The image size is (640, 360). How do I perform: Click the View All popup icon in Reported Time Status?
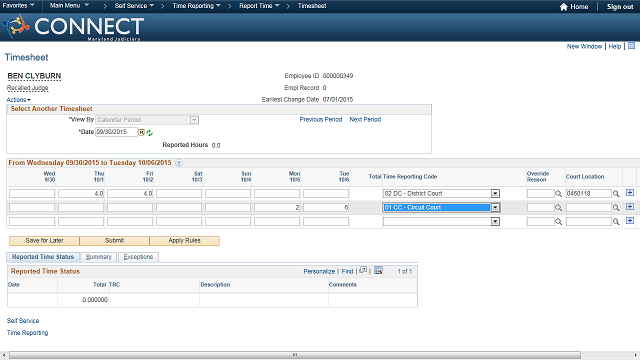click(363, 270)
